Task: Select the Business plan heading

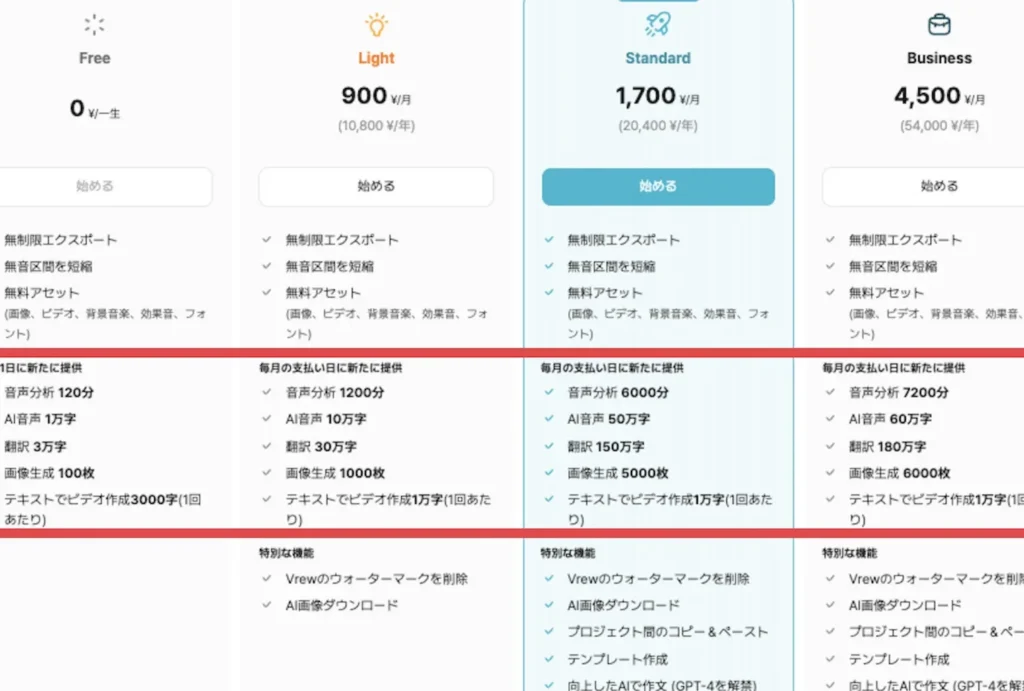Action: pyautogui.click(x=939, y=58)
